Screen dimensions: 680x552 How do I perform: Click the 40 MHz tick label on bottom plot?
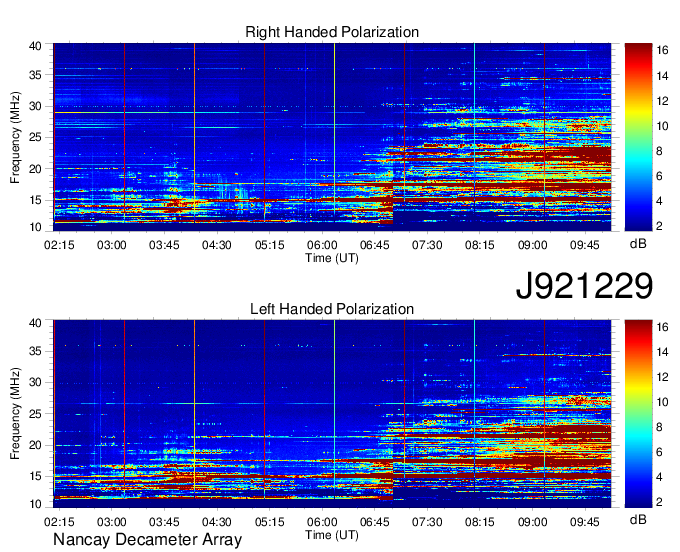tap(35, 323)
